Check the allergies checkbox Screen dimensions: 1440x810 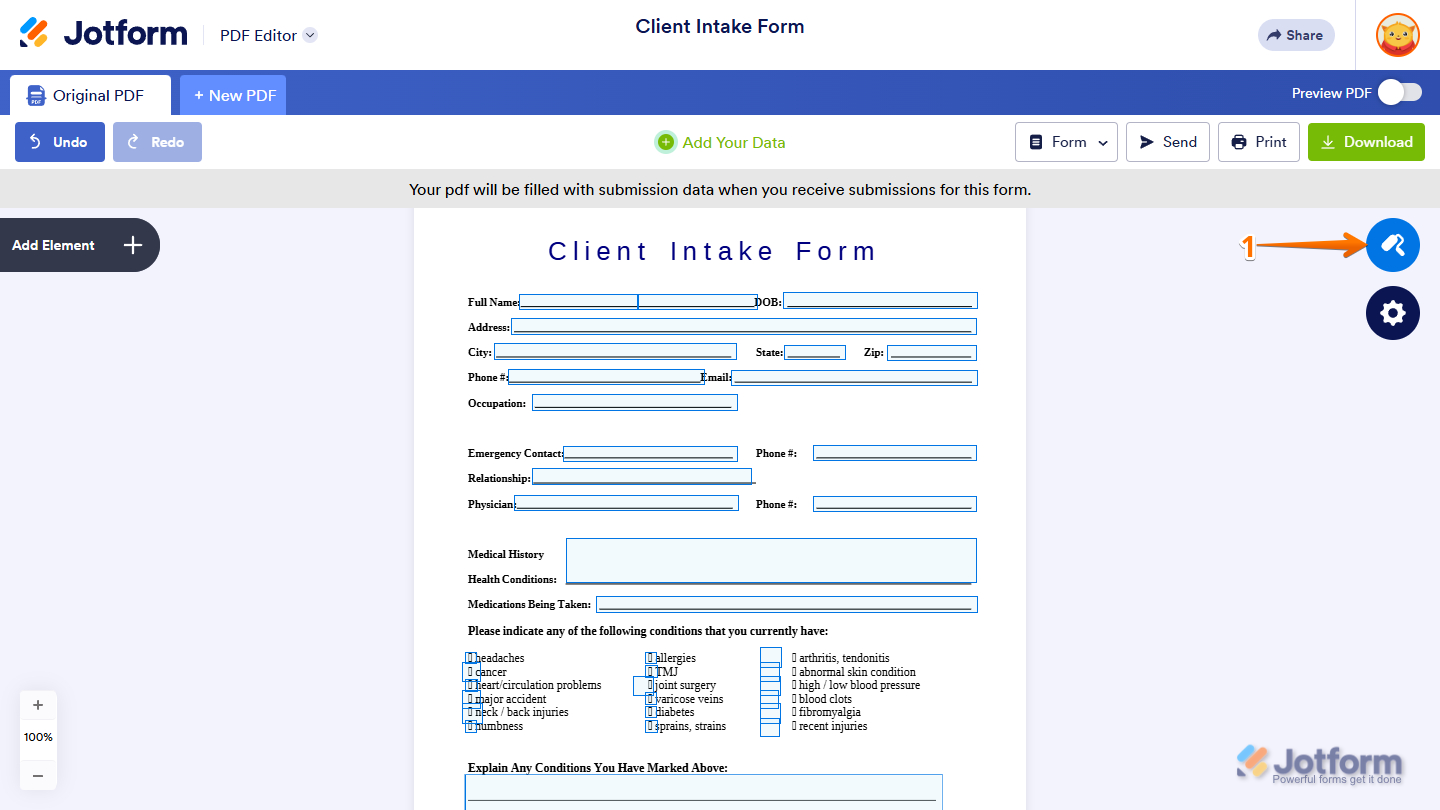651,658
